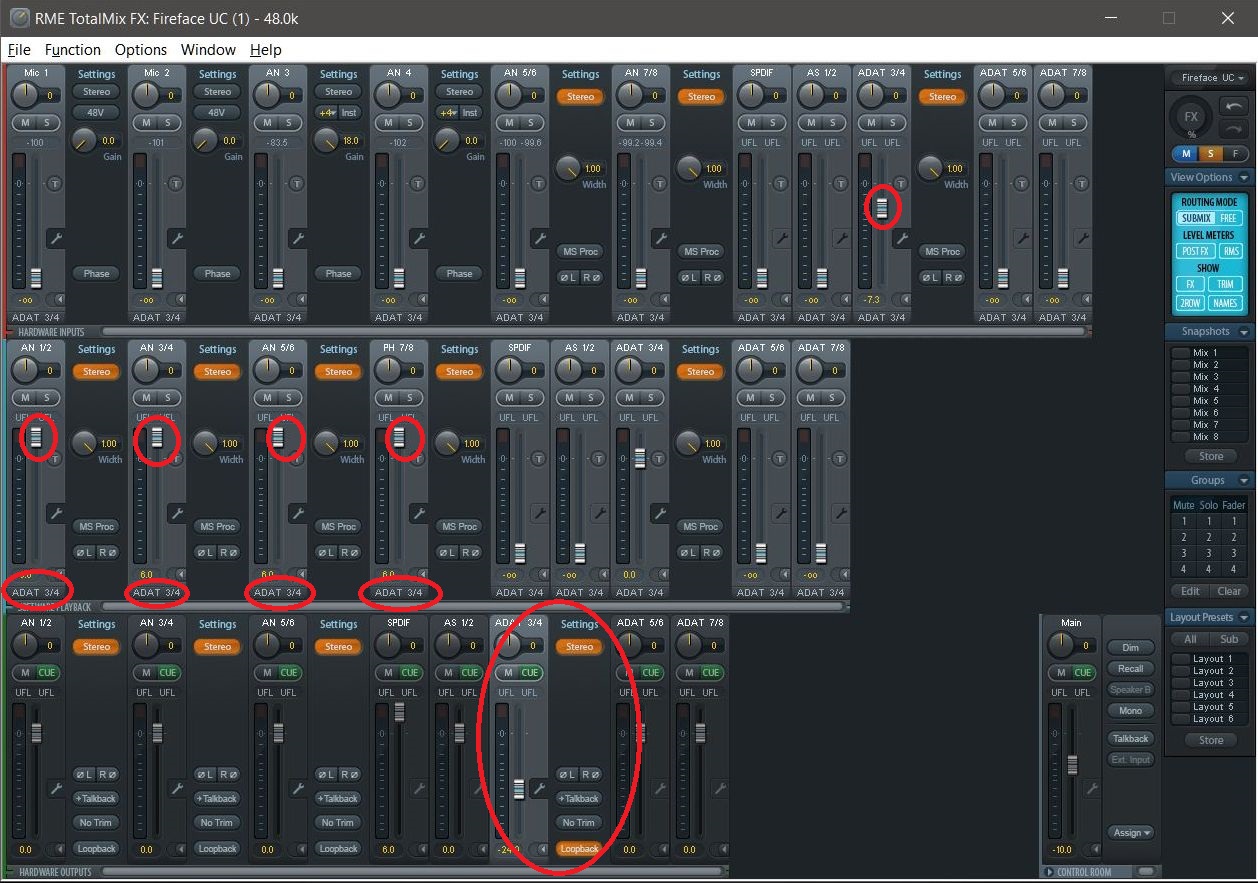Collapse Control Room section via its triangle

coord(1049,872)
